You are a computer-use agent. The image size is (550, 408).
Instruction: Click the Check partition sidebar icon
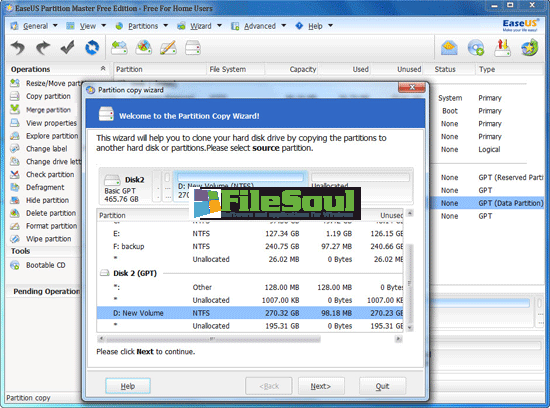(15, 174)
